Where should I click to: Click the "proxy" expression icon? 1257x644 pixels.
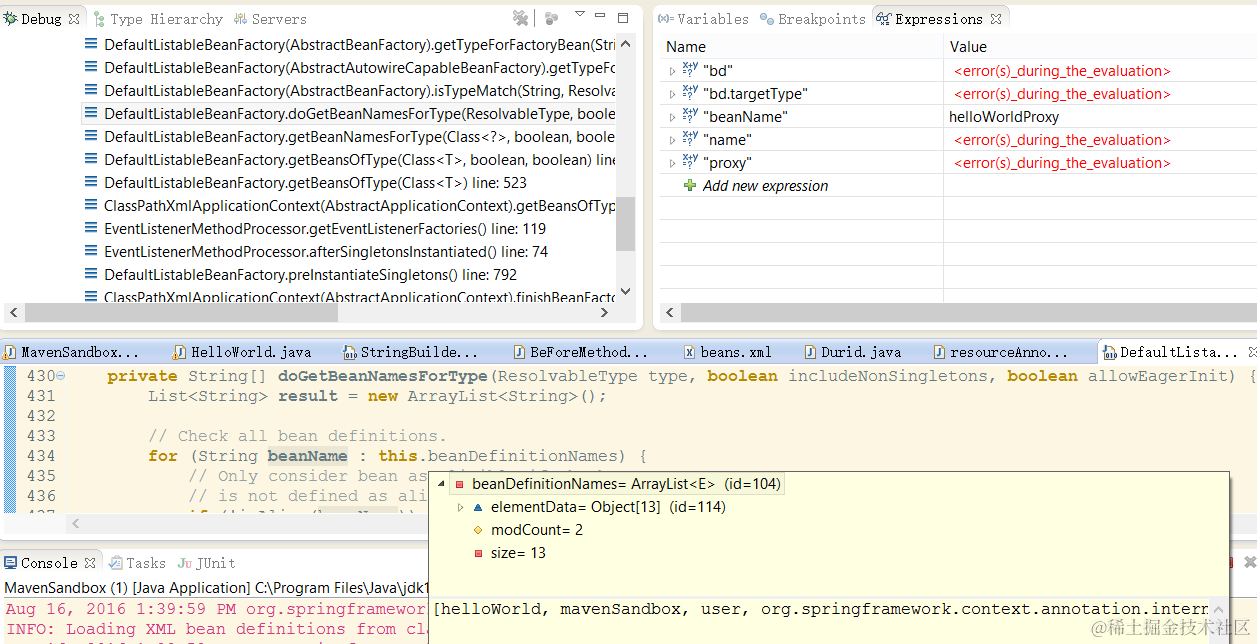click(690, 162)
